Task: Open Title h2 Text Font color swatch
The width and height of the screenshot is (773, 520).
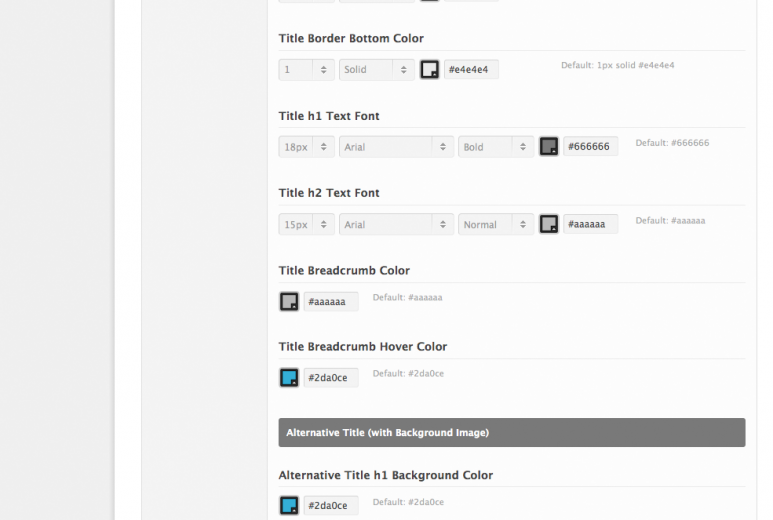Action: tap(549, 224)
